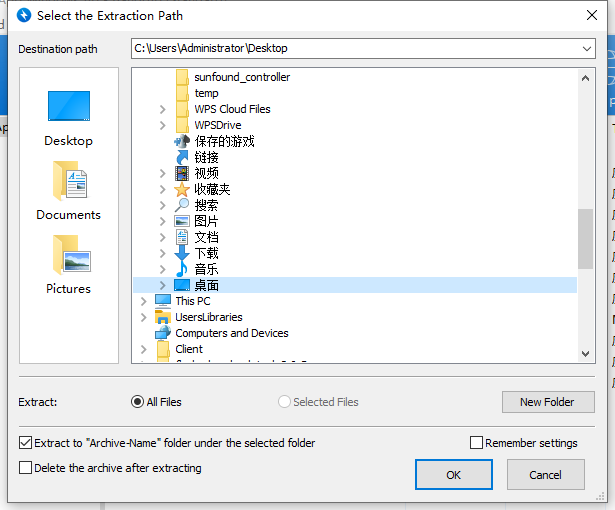Image resolution: width=615 pixels, height=510 pixels.
Task: Click the UsersLibraries icon
Action: pyautogui.click(x=163, y=317)
